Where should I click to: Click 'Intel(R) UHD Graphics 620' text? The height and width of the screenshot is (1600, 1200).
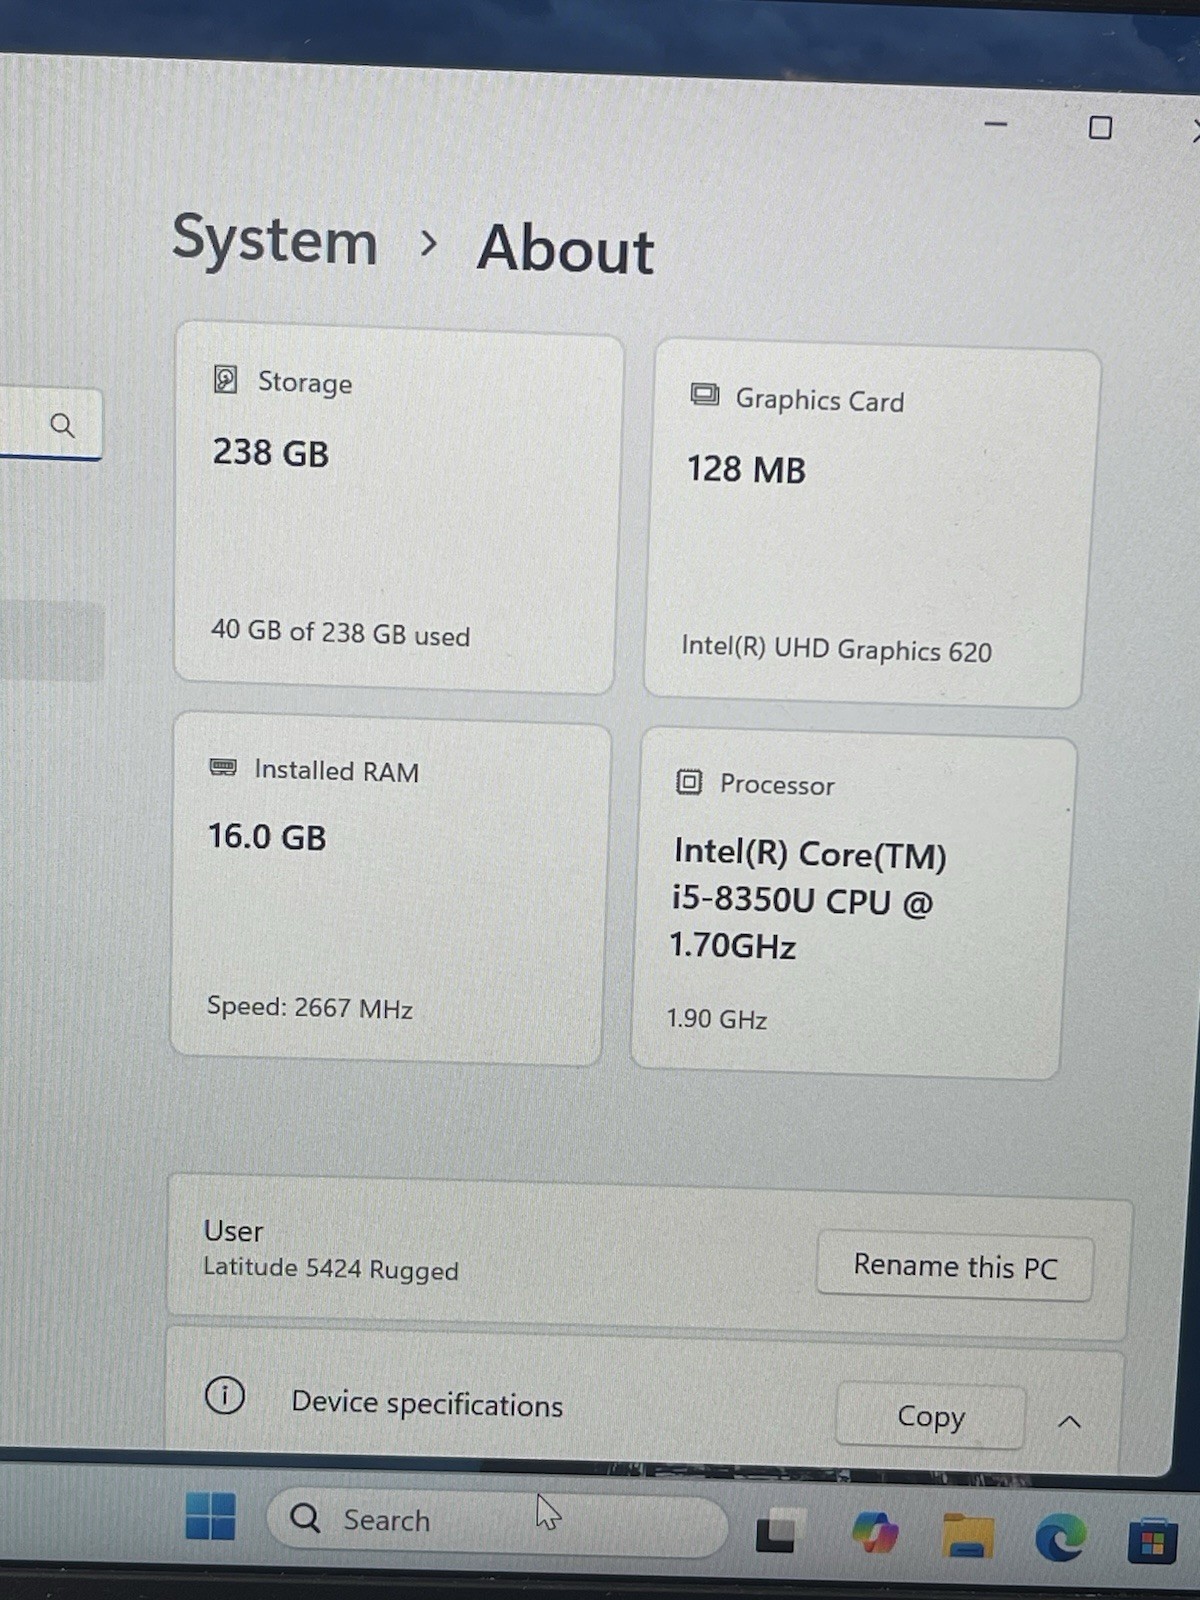(836, 649)
